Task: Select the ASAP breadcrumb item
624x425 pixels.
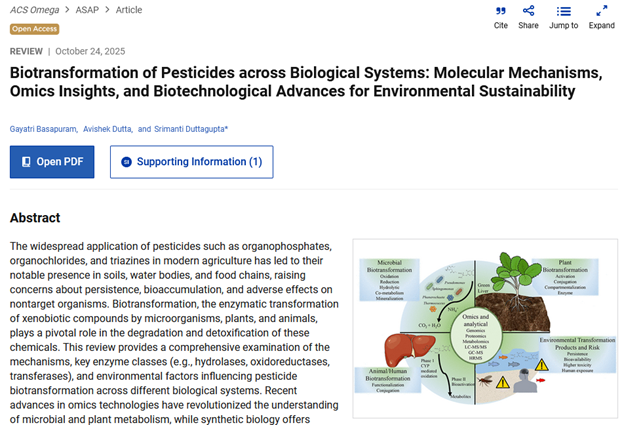Action: [88, 10]
